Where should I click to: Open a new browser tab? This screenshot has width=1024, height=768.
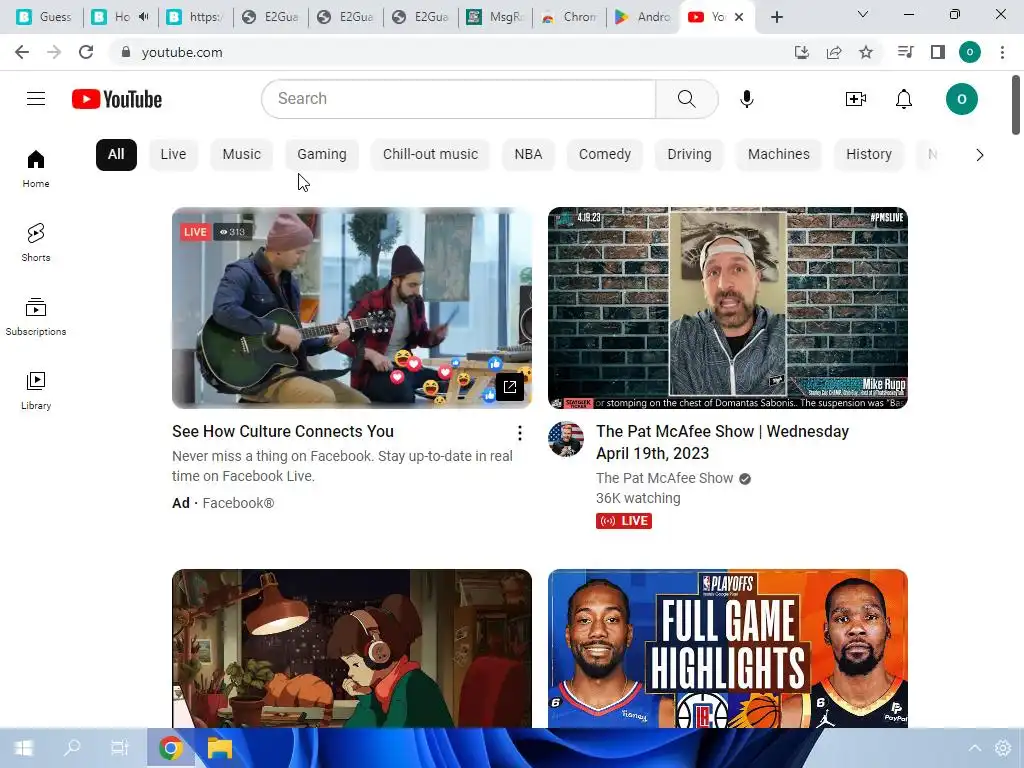(776, 17)
